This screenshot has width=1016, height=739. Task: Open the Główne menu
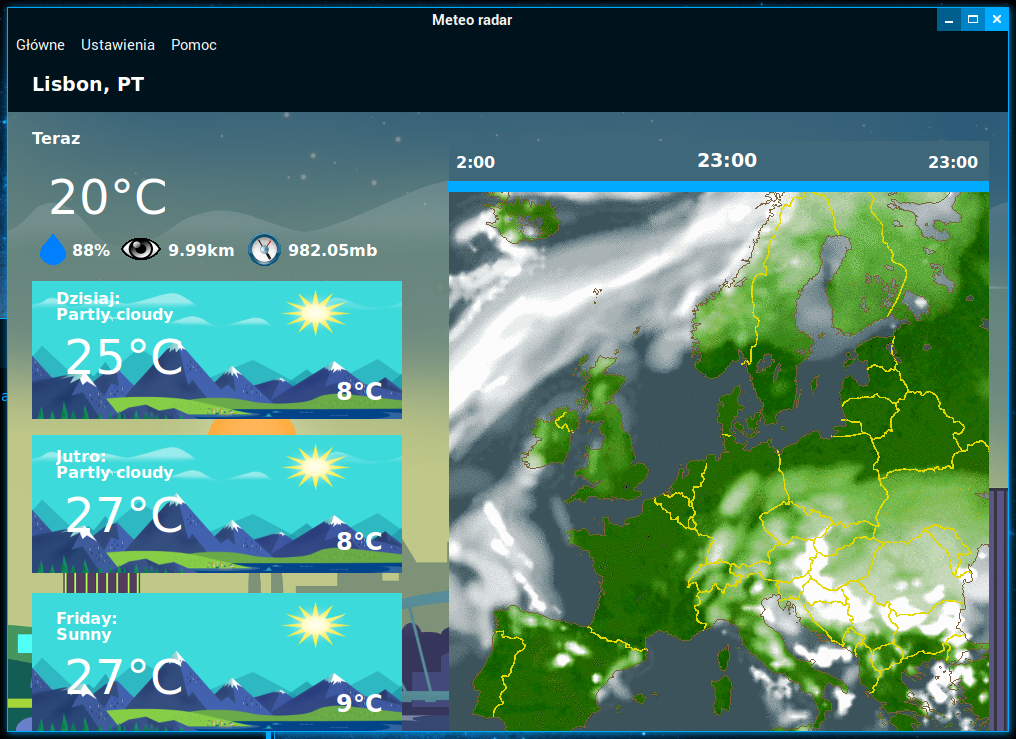[40, 45]
